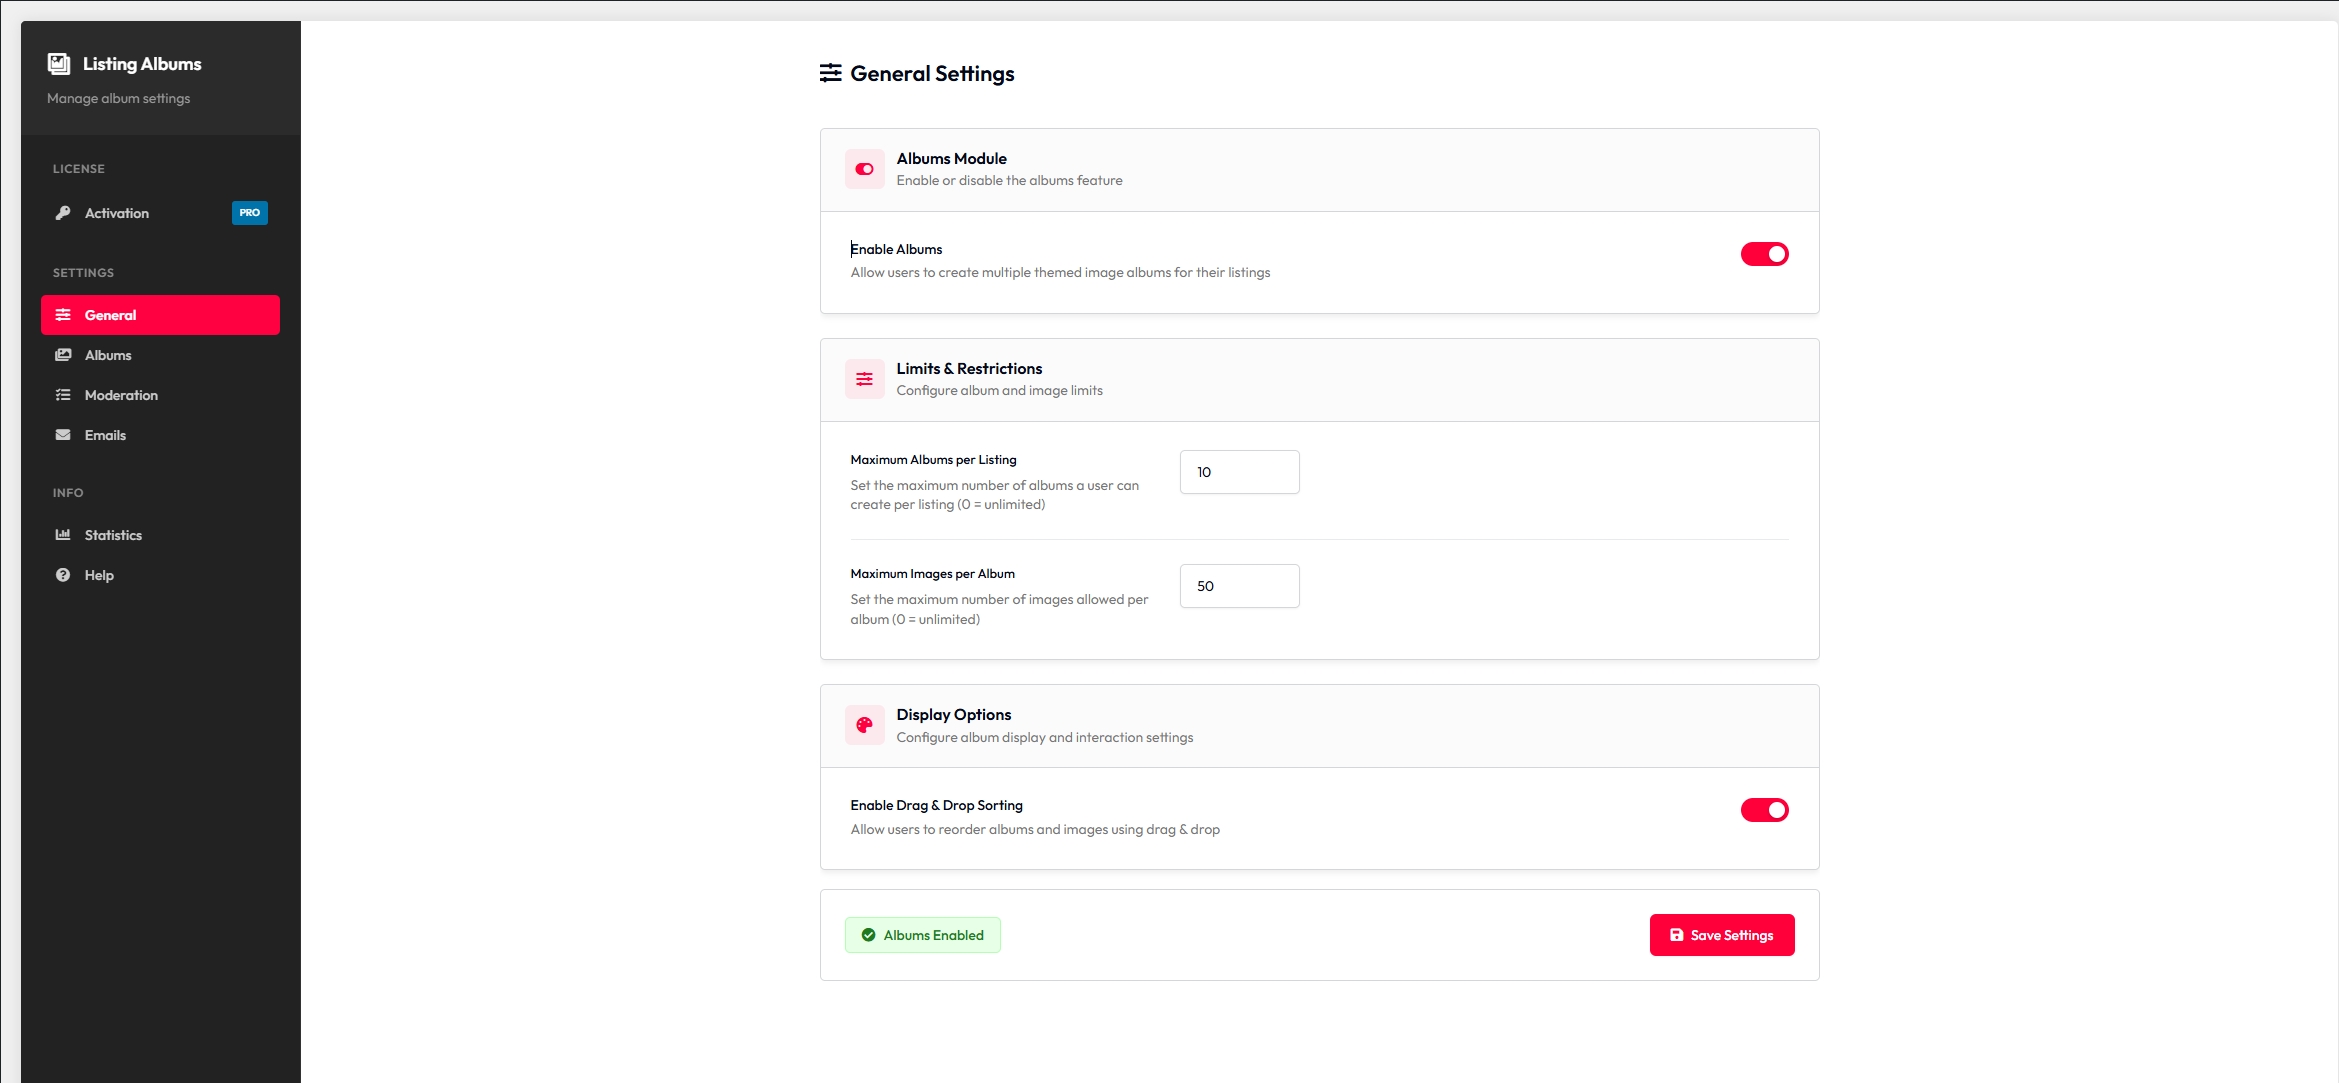
Task: Select the Moderation list icon
Action: coord(63,394)
